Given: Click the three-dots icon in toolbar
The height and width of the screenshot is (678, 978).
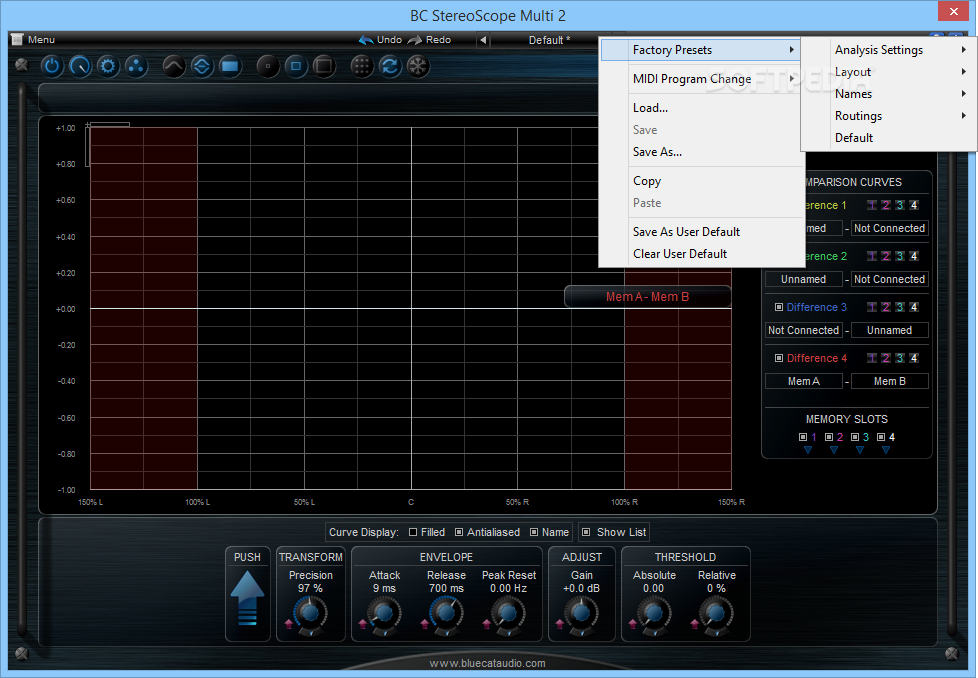Looking at the screenshot, I should [136, 66].
